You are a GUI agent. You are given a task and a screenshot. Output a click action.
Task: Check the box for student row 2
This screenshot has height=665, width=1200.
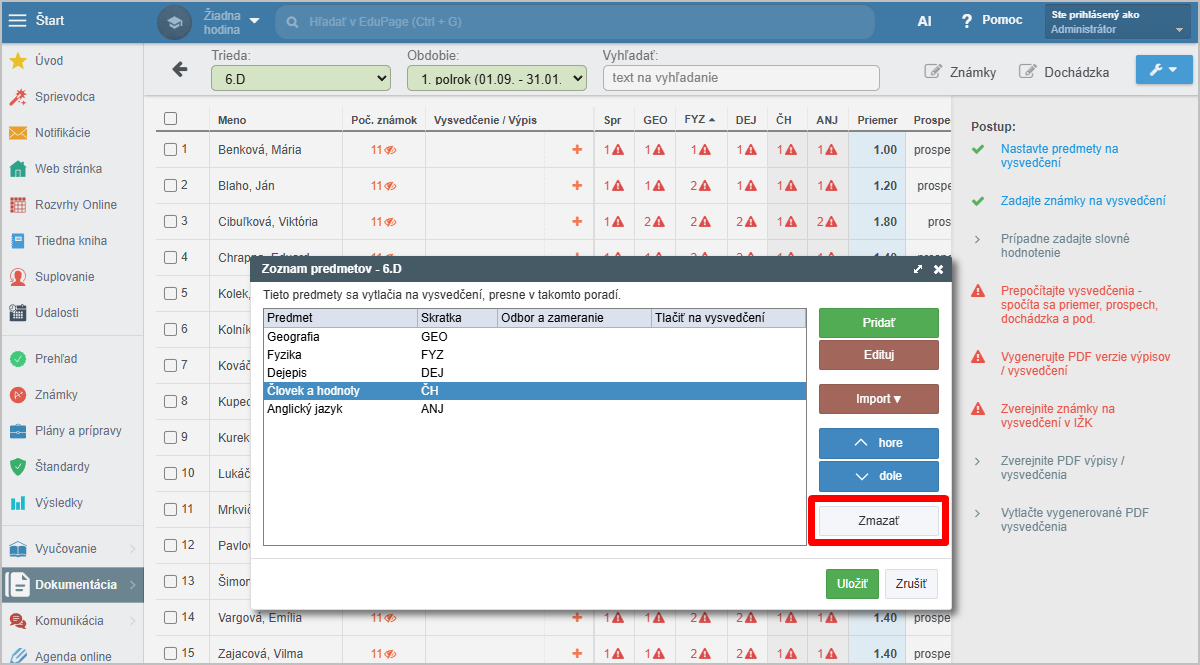pos(170,185)
